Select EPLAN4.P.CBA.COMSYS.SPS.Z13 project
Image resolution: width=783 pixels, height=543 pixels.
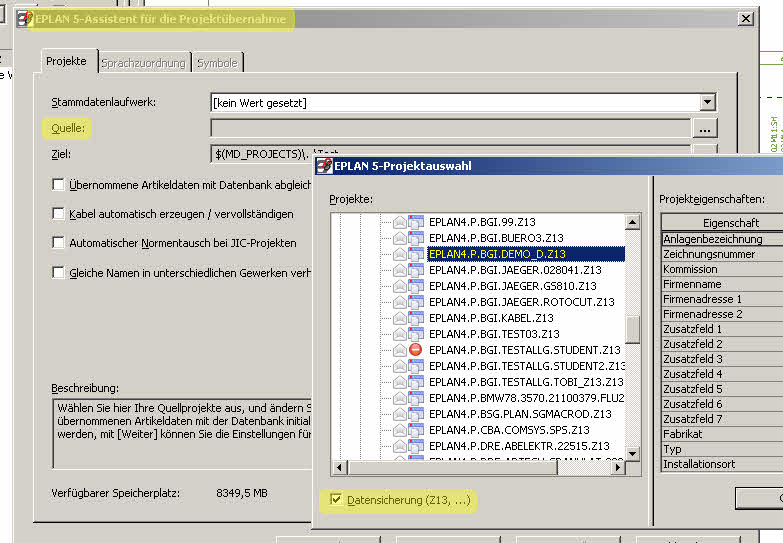click(x=509, y=430)
